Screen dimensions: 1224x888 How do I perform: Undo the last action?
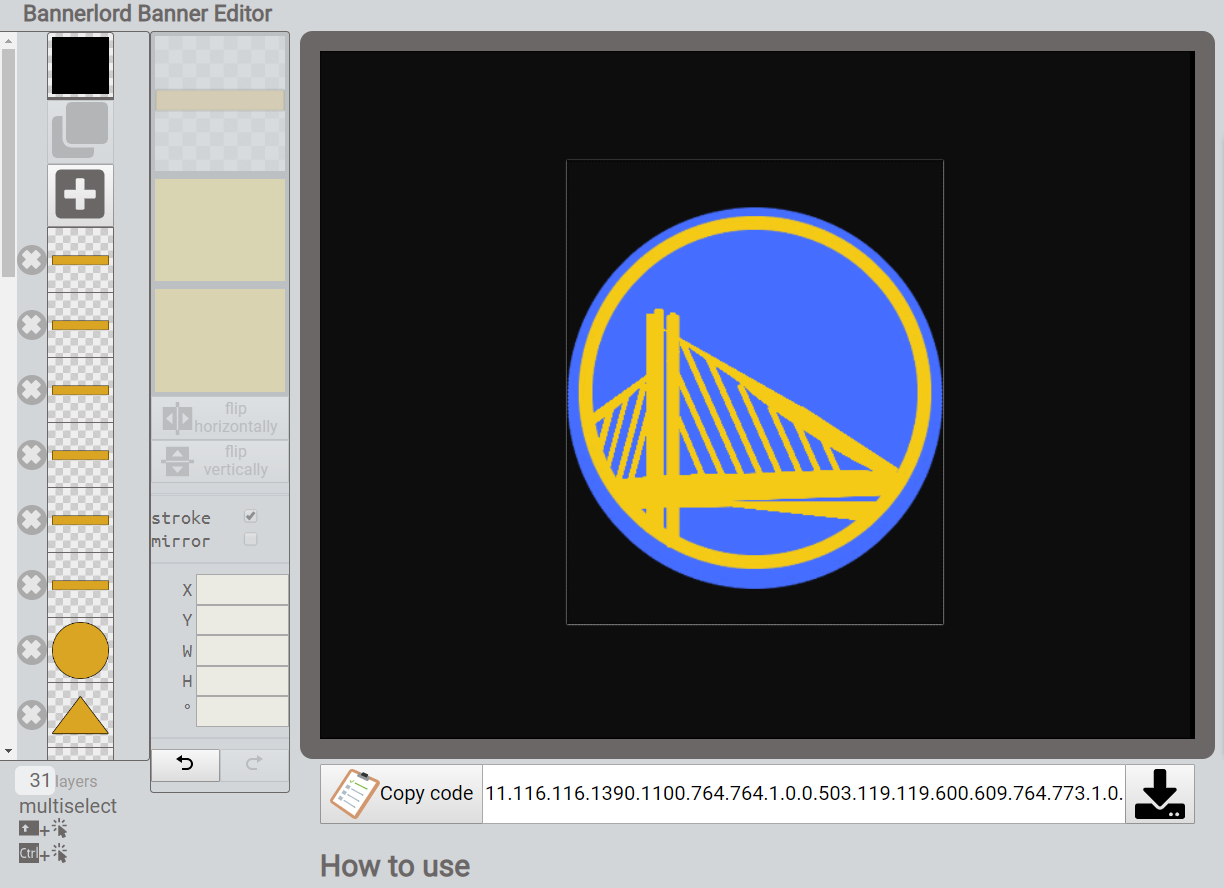coord(185,765)
